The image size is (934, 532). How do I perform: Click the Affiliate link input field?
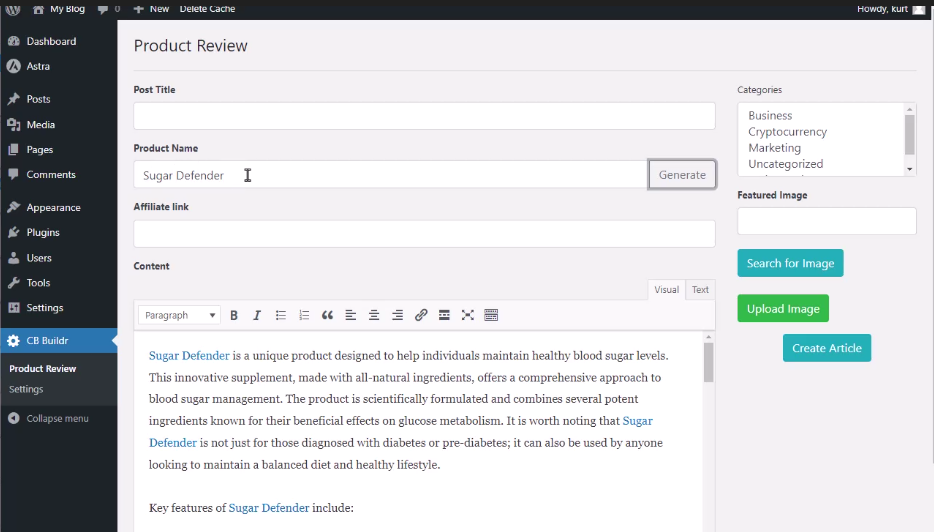[x=424, y=234]
